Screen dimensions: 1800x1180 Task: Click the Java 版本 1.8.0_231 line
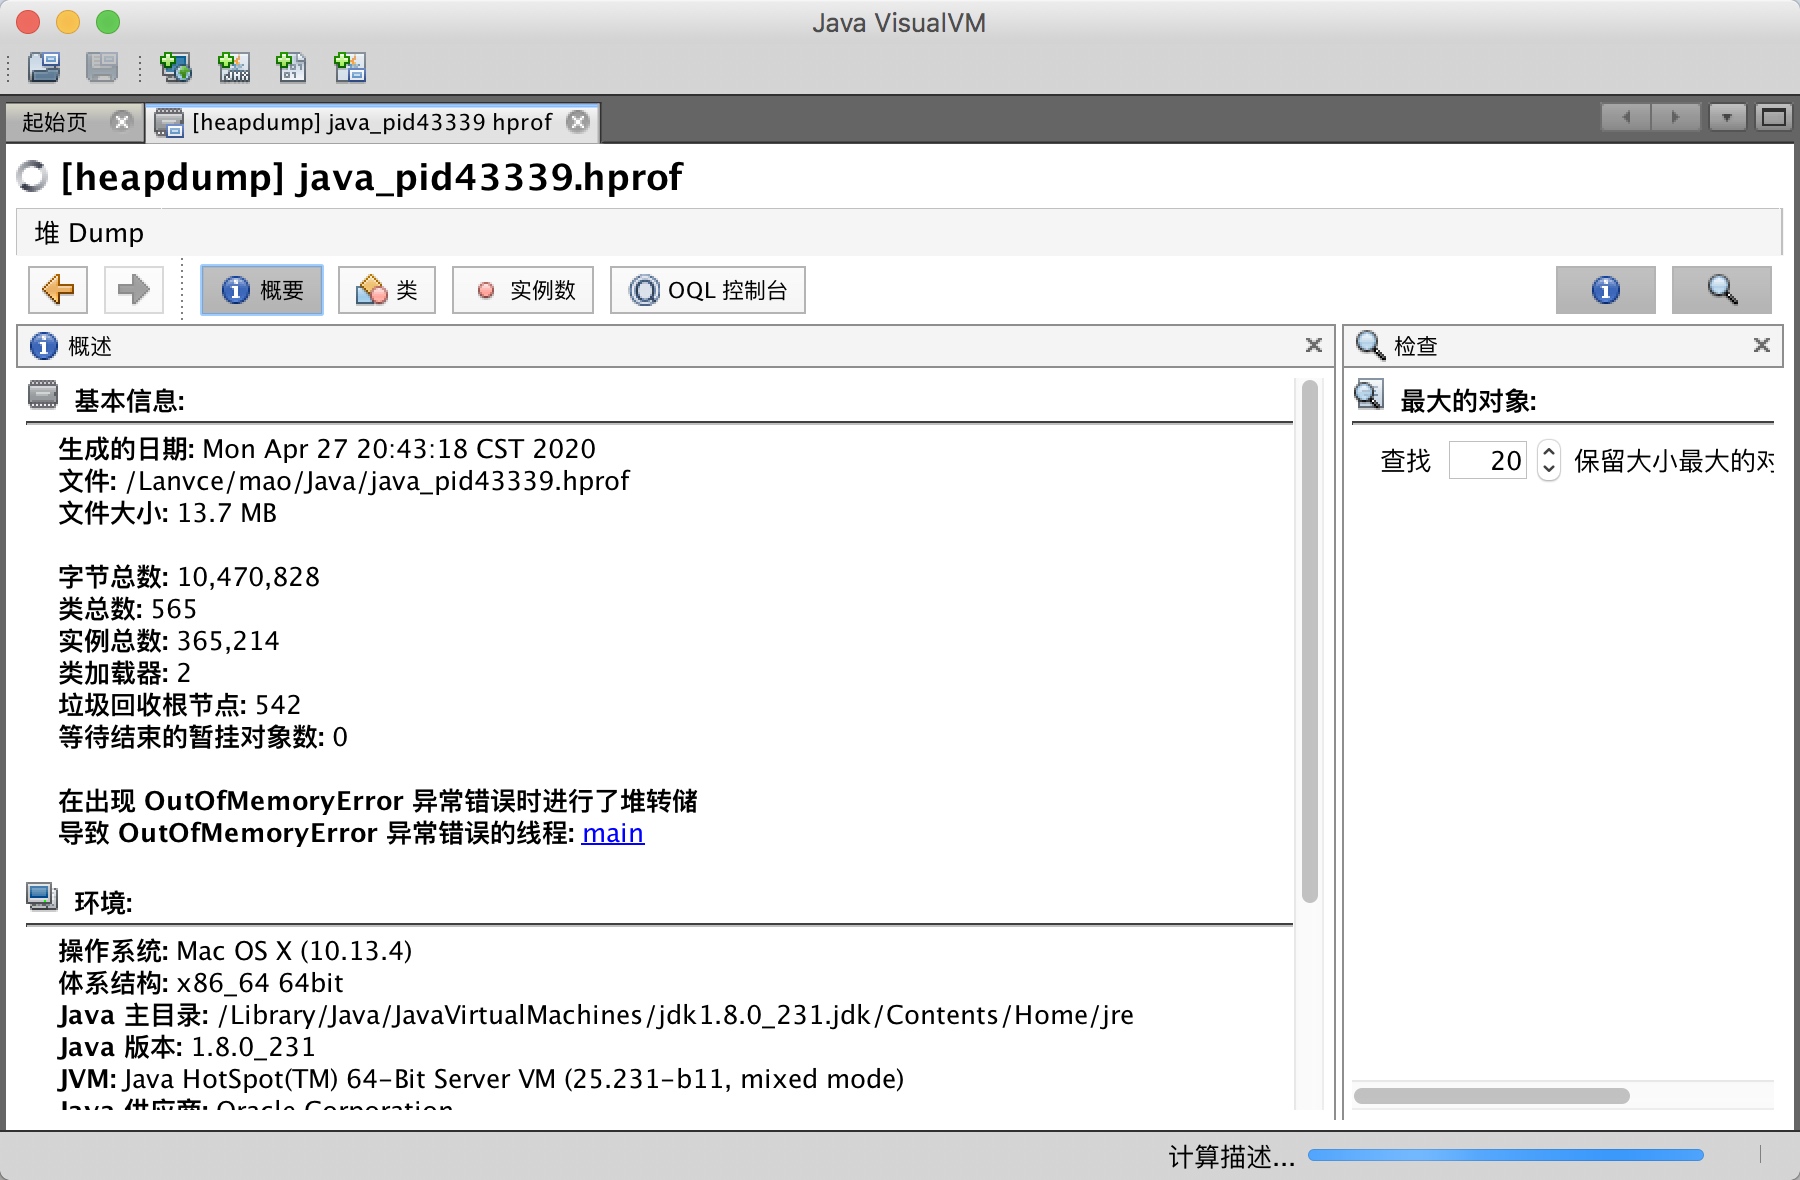click(187, 1047)
